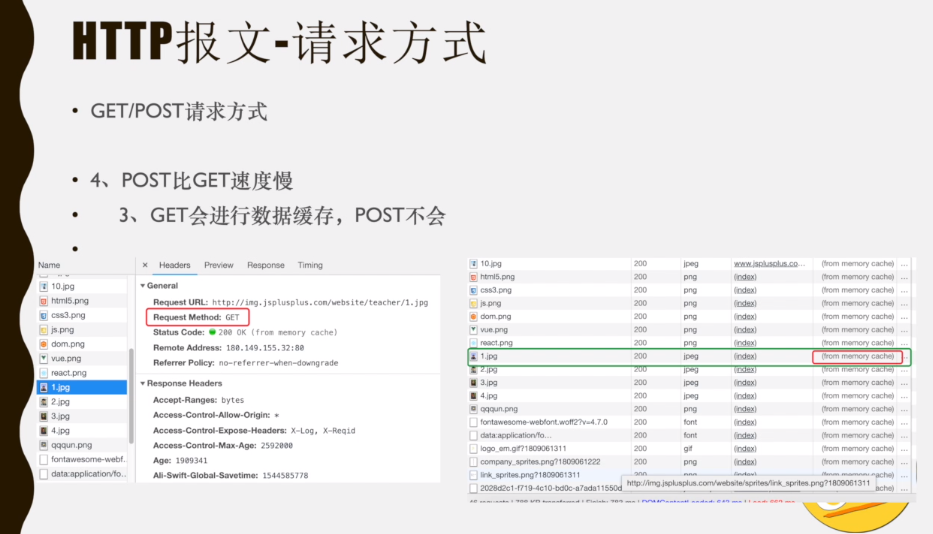
Task: Select data:application/fo... row in right table
Action: click(515, 435)
